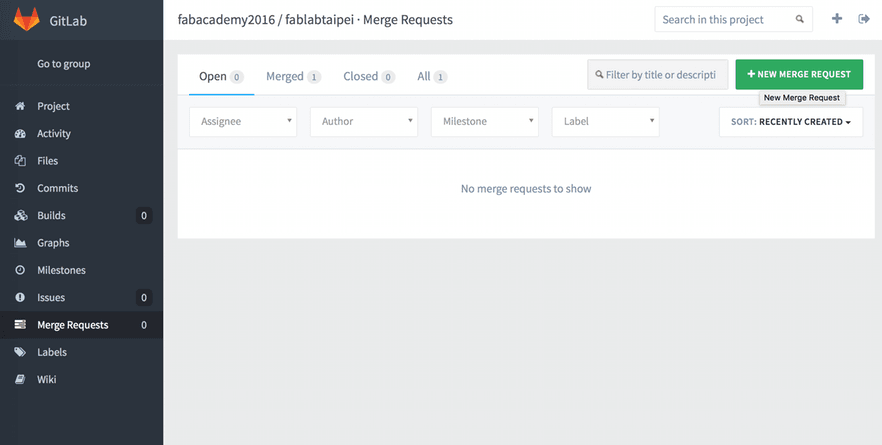Open Project in the sidebar

pos(82,106)
